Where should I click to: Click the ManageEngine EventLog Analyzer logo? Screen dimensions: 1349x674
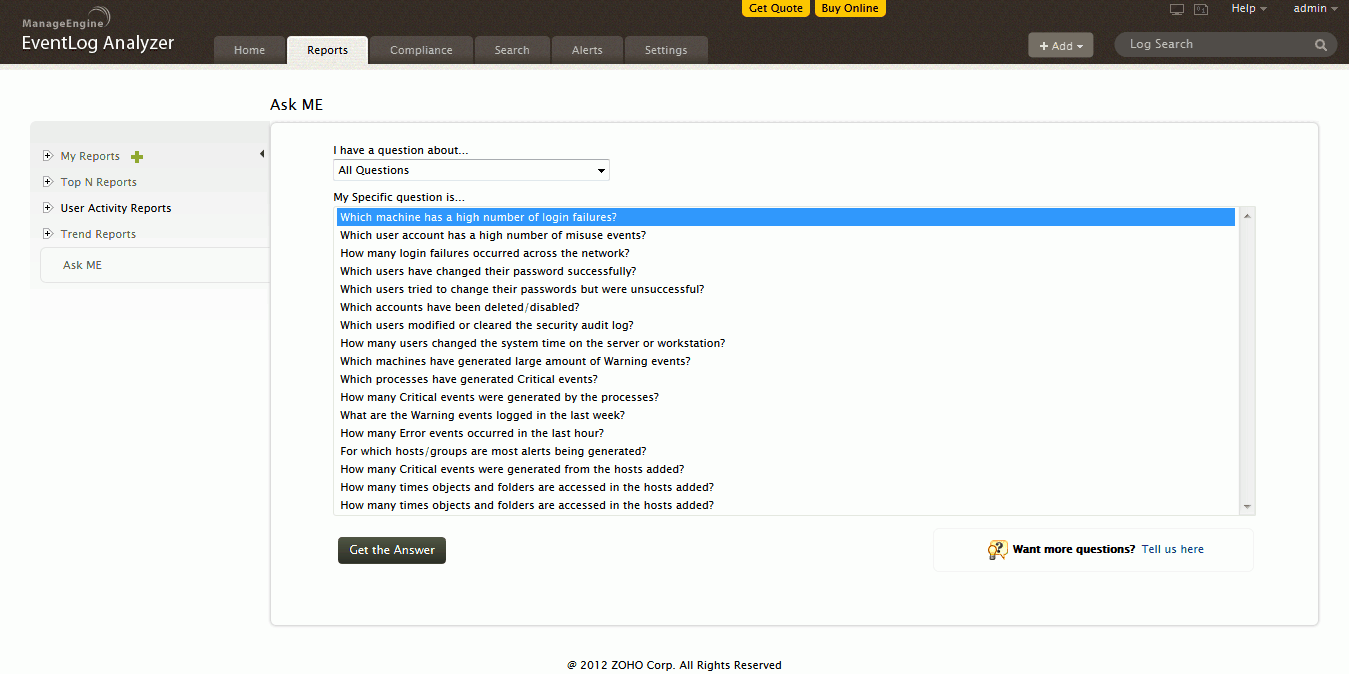(98, 31)
